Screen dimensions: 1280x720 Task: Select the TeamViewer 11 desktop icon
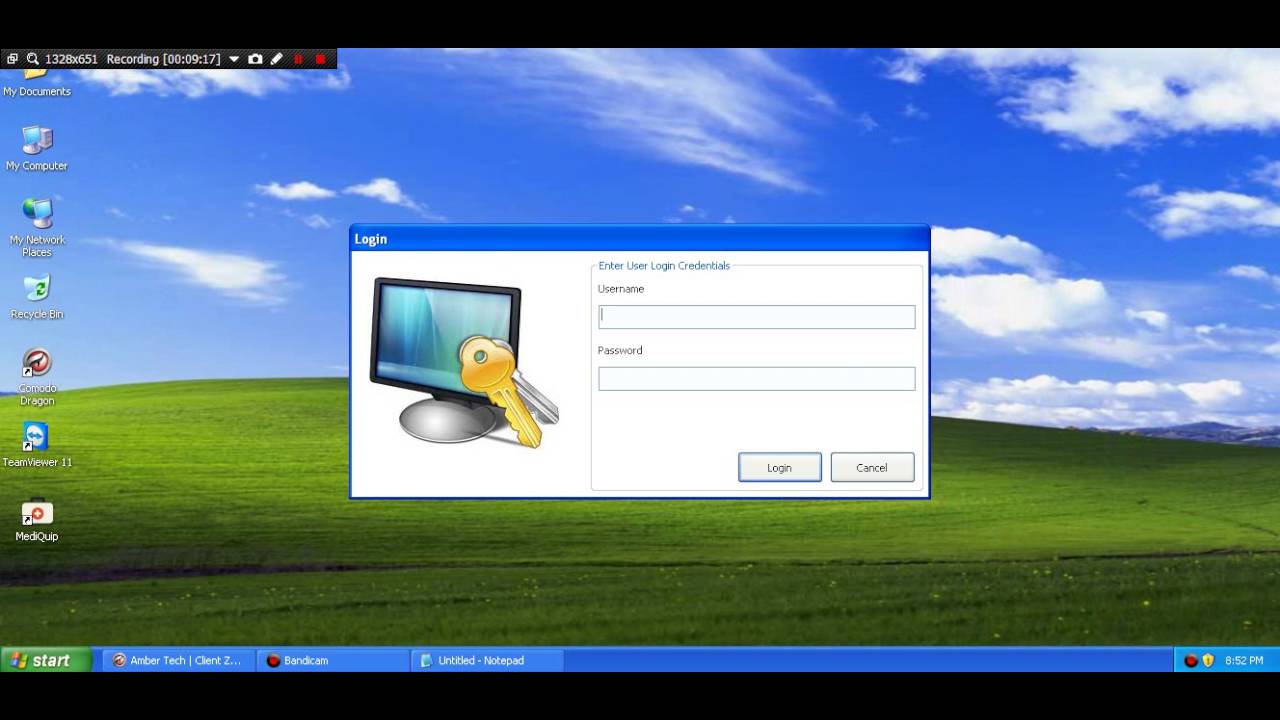37,445
